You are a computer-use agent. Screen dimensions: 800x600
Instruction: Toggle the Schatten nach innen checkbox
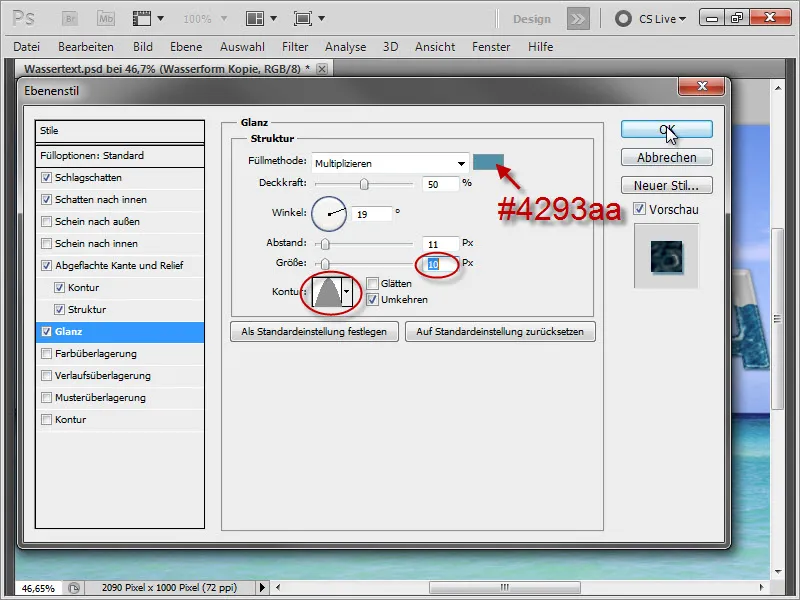[46, 199]
